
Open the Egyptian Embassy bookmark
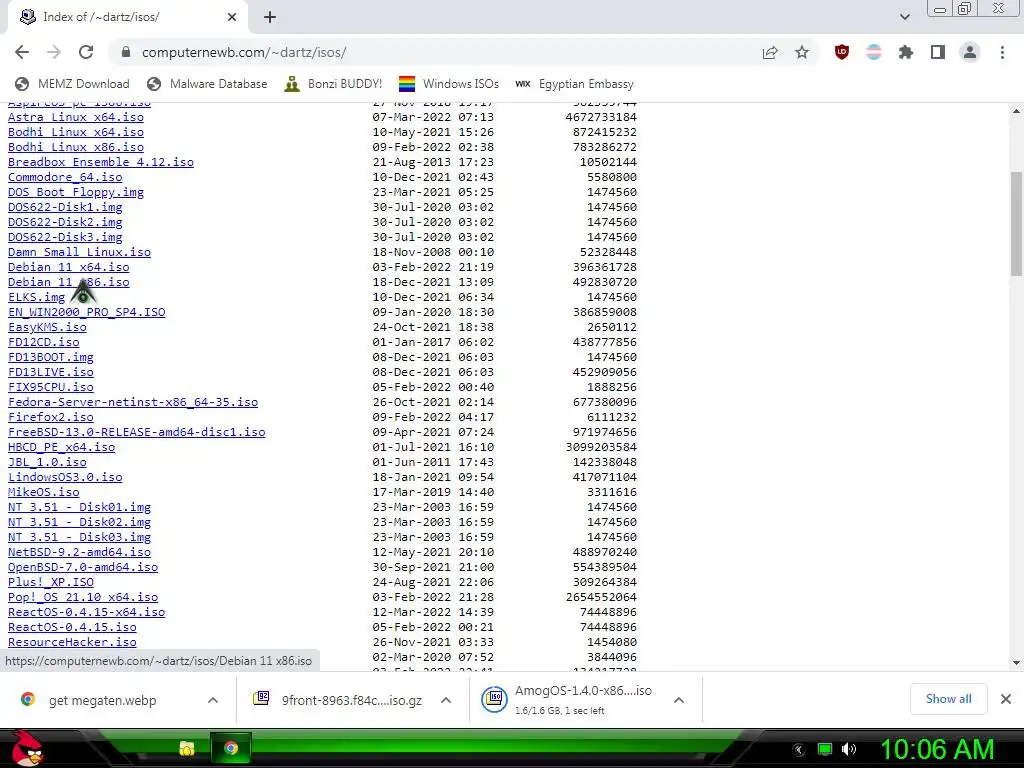(x=575, y=84)
